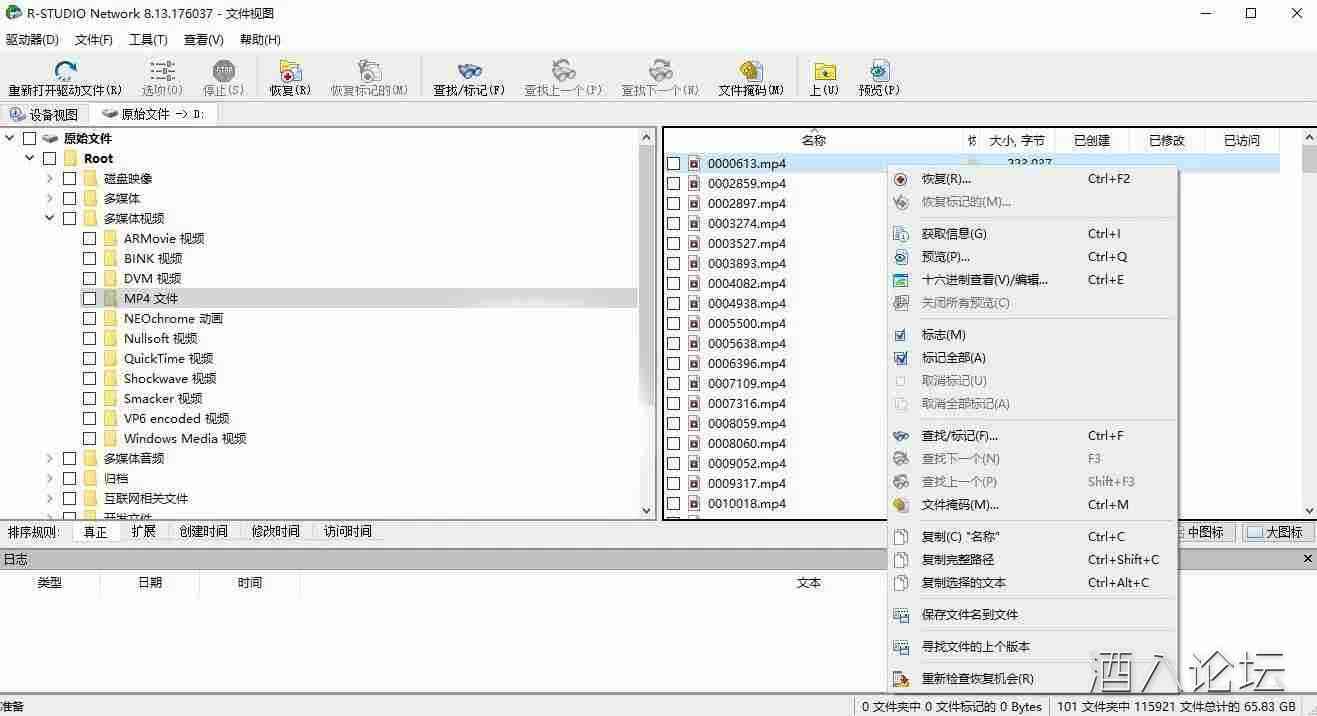Image resolution: width=1317 pixels, height=716 pixels.
Task: Expand the 多媒体 folder node
Action: [x=50, y=198]
